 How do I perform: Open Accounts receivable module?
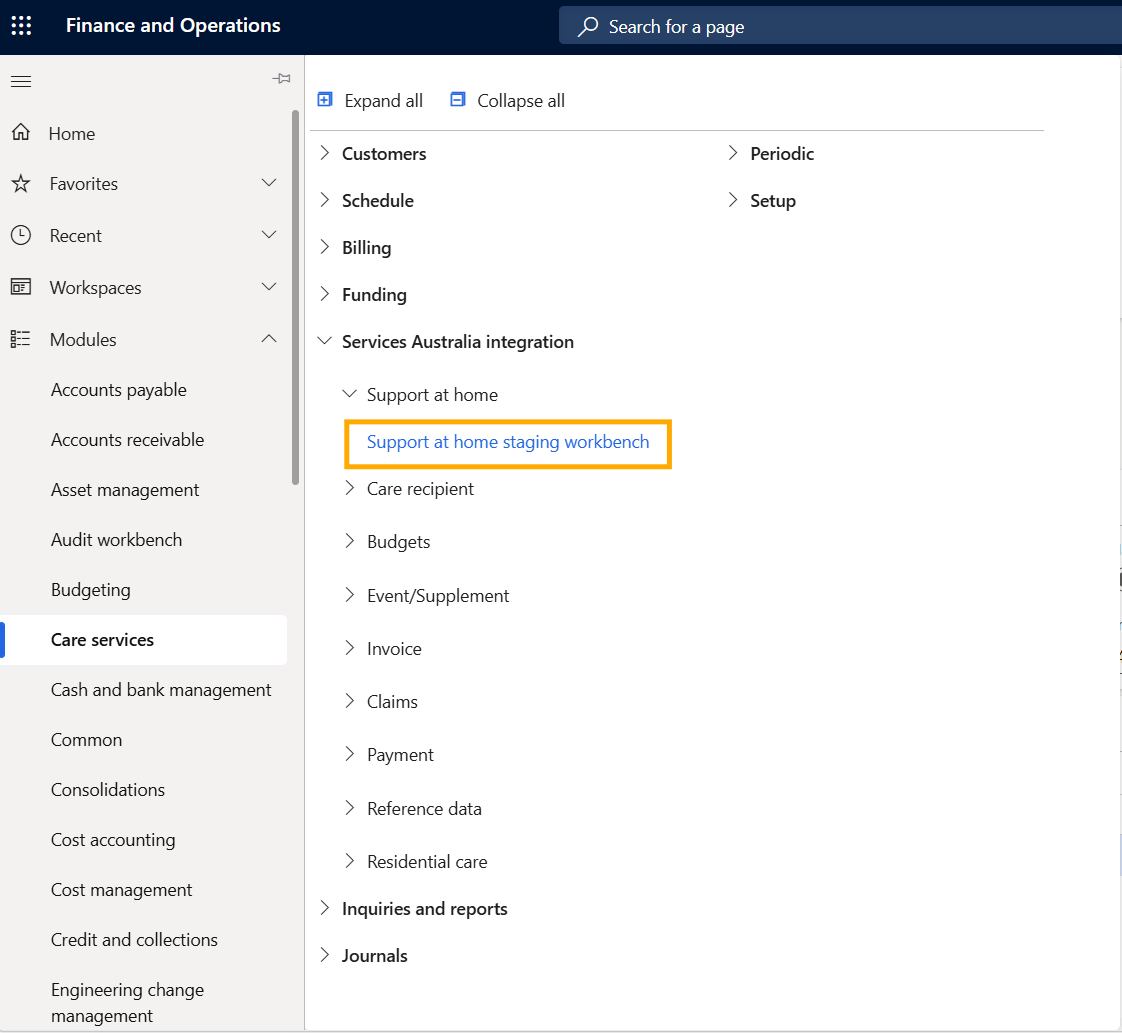click(127, 440)
